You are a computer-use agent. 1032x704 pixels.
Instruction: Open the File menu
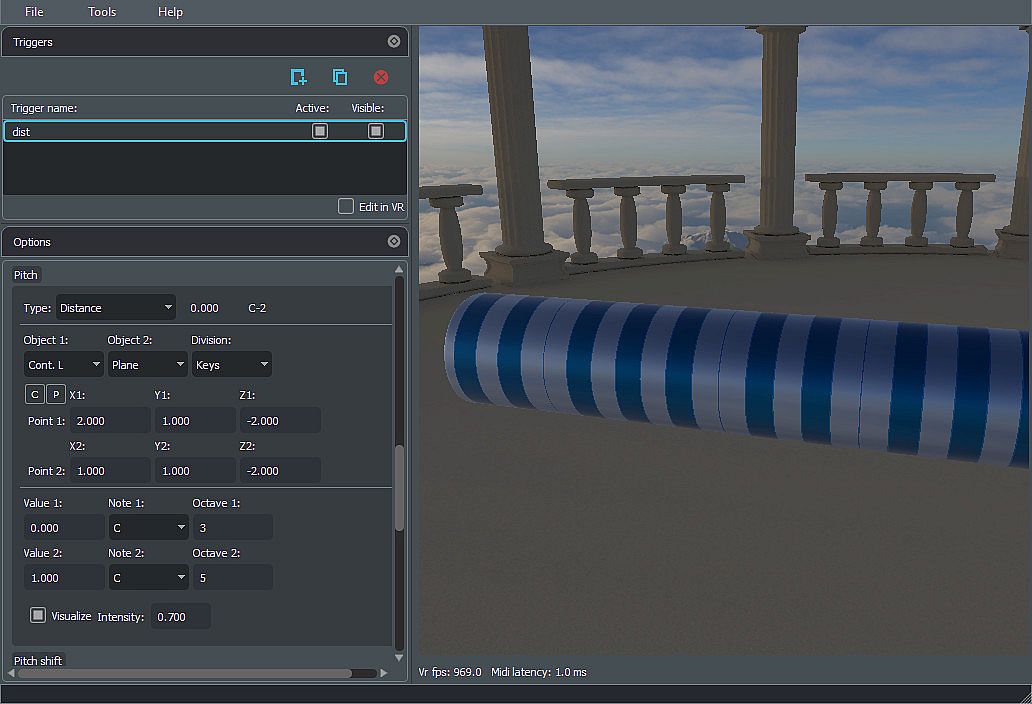pyautogui.click(x=34, y=12)
